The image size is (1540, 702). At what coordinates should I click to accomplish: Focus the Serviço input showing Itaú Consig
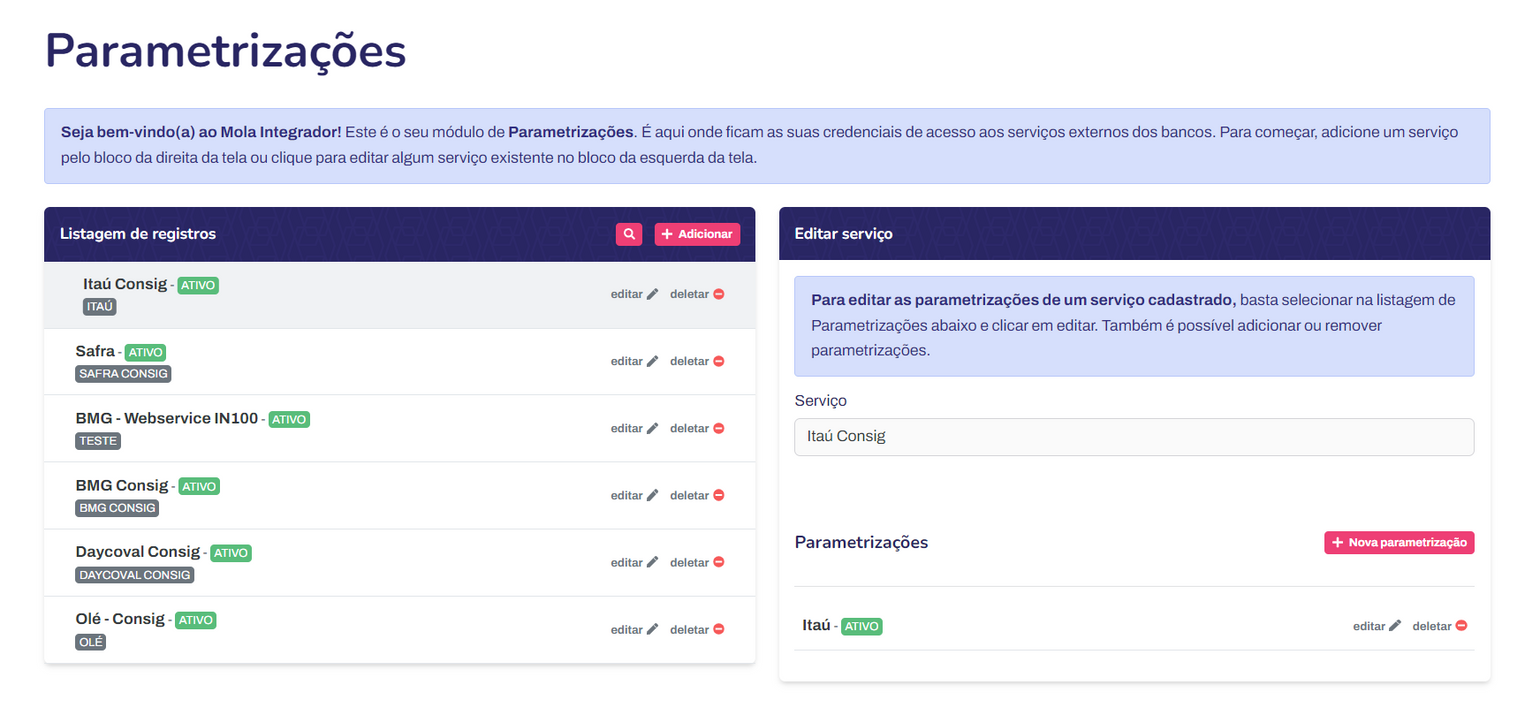click(x=1134, y=437)
